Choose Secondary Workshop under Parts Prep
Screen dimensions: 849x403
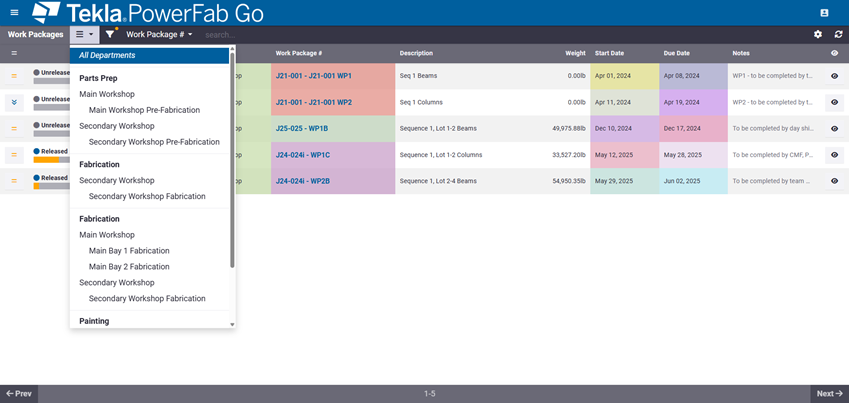click(x=116, y=126)
